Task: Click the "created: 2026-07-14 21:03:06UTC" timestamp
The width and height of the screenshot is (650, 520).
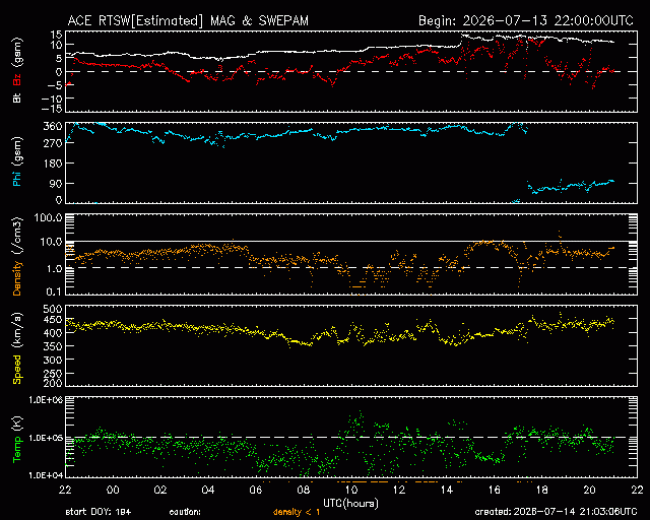Action: click(x=556, y=512)
